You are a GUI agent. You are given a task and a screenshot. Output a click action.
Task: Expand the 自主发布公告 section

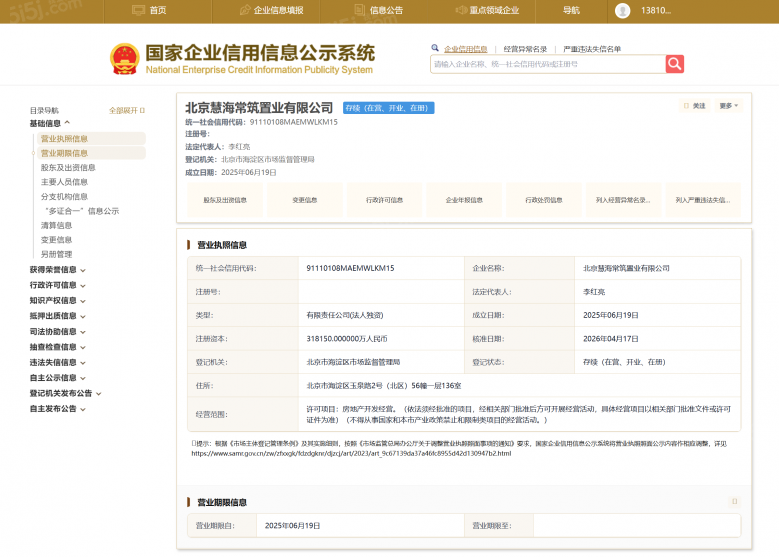tap(58, 409)
